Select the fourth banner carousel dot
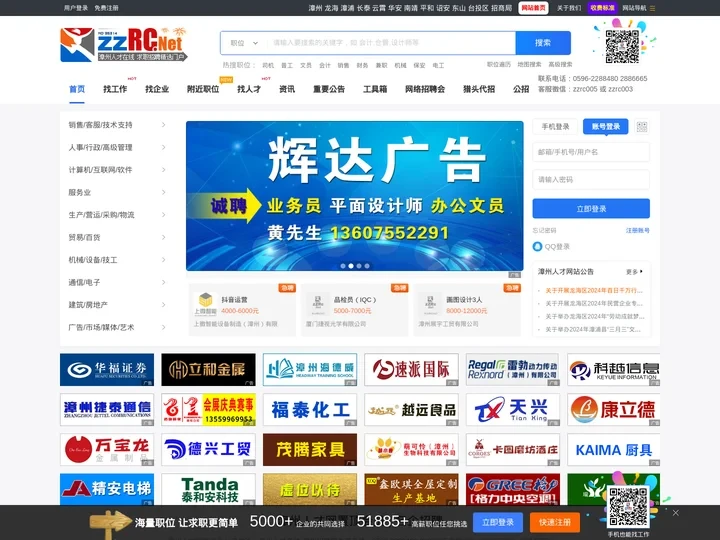The image size is (720, 540). tap(367, 266)
